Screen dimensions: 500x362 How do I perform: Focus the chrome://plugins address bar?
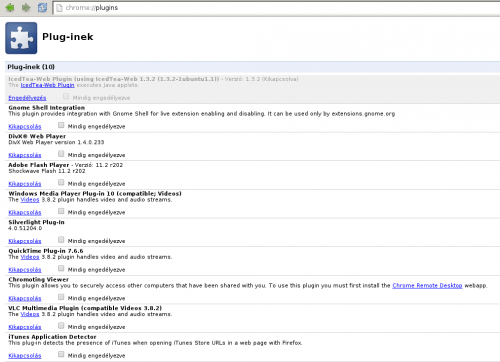[x=277, y=8]
